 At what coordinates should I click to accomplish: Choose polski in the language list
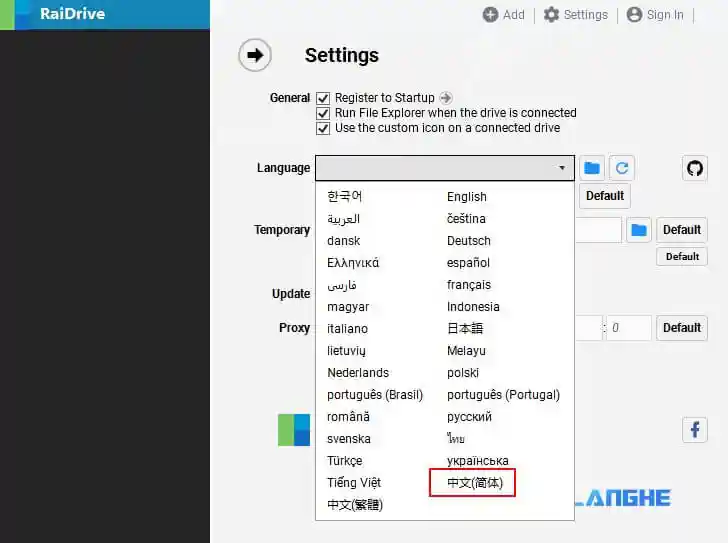[462, 373]
